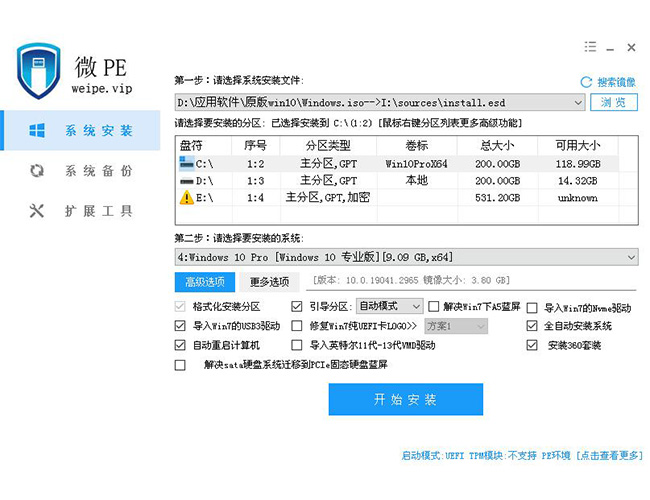Enable 导入Win7的Nvme驱动 checkbox
Screen dimensions: 650x500
click(x=532, y=308)
